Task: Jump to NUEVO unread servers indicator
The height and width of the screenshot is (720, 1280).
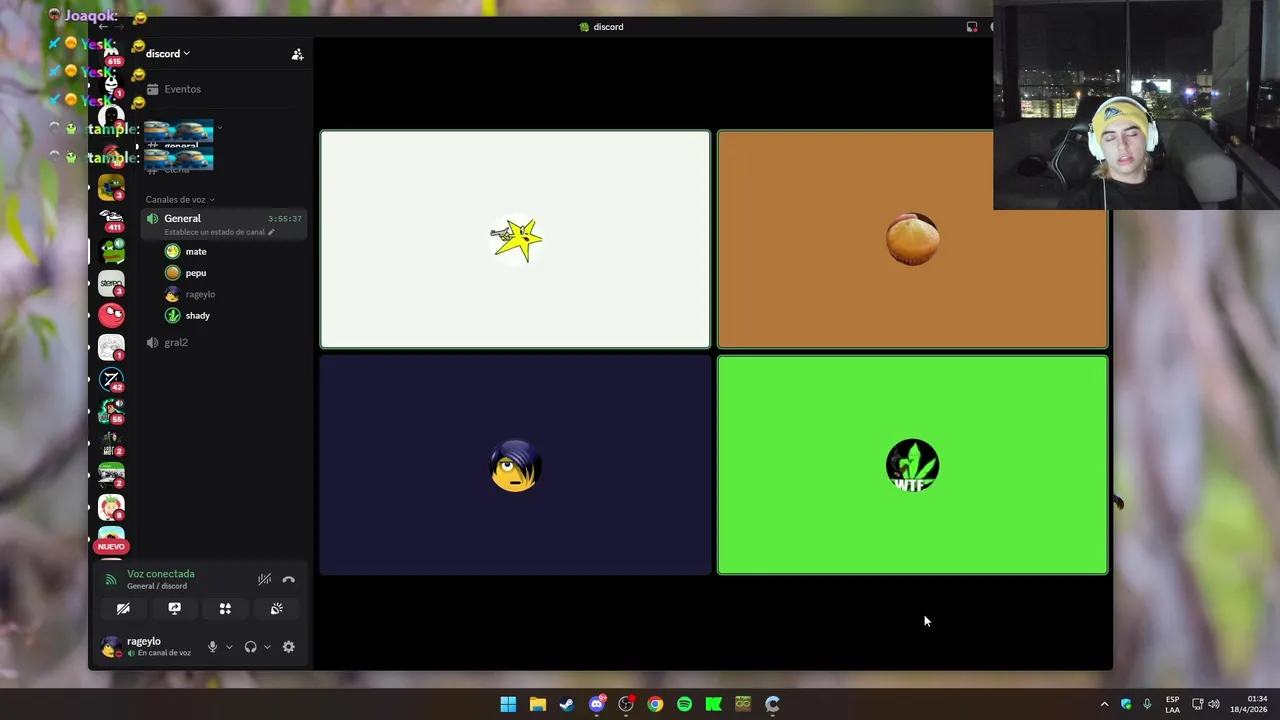Action: coord(111,546)
